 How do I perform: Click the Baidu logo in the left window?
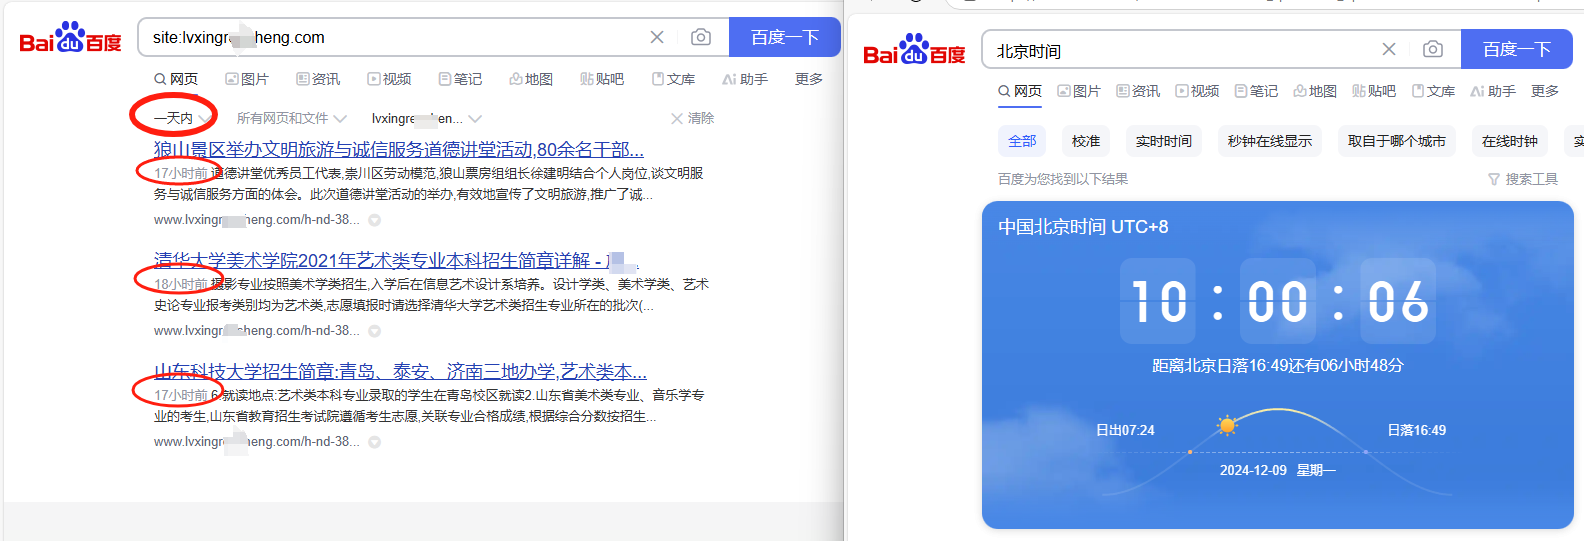(70, 38)
